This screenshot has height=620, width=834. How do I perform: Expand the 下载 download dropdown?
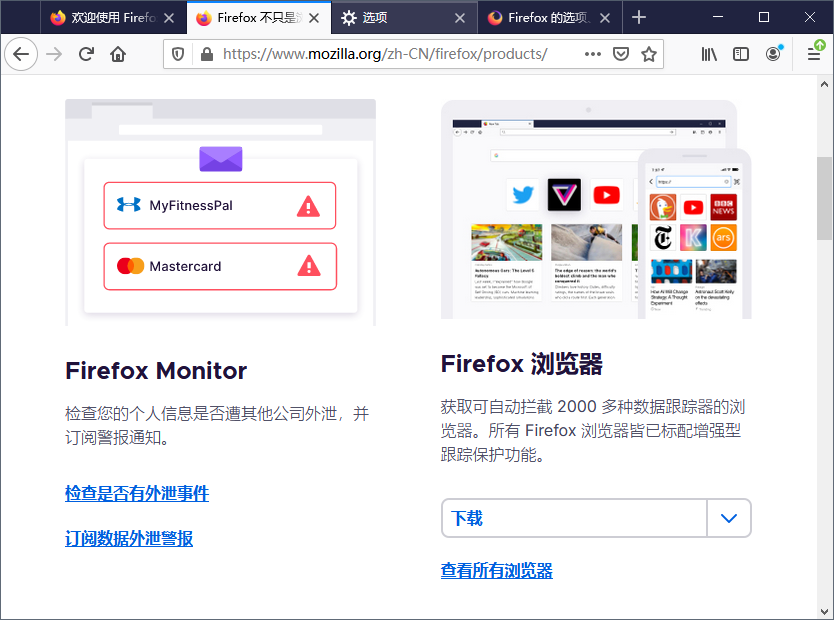(729, 518)
